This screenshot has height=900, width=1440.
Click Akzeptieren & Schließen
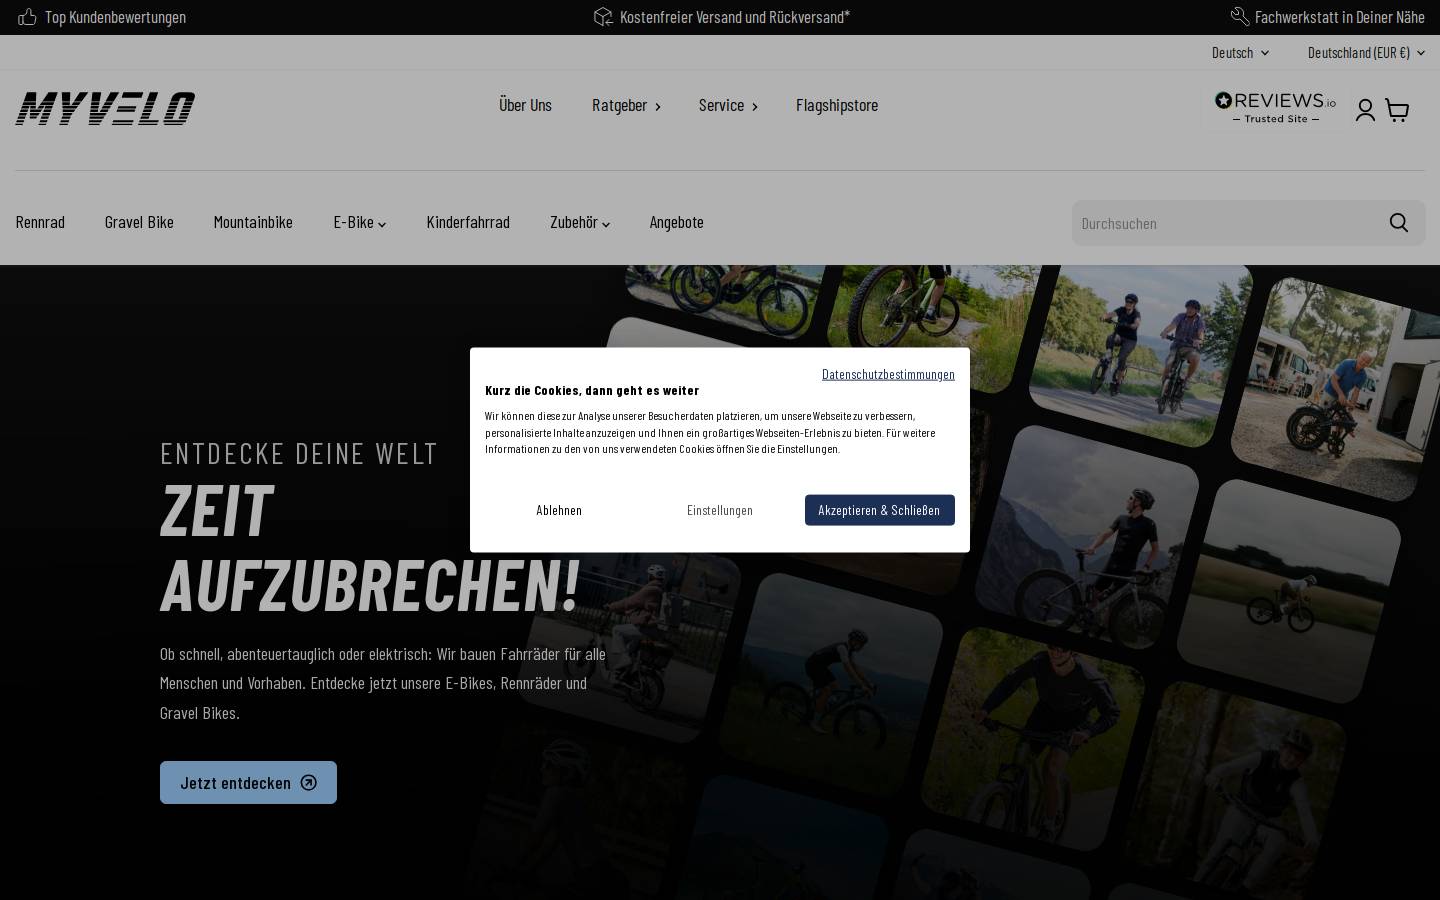[x=880, y=510]
